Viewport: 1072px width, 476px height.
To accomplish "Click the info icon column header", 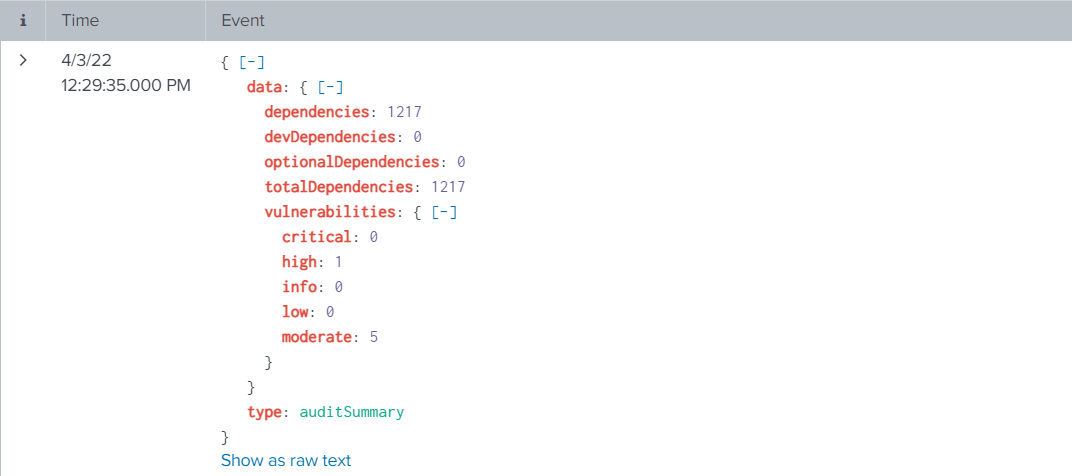I will coord(23,20).
